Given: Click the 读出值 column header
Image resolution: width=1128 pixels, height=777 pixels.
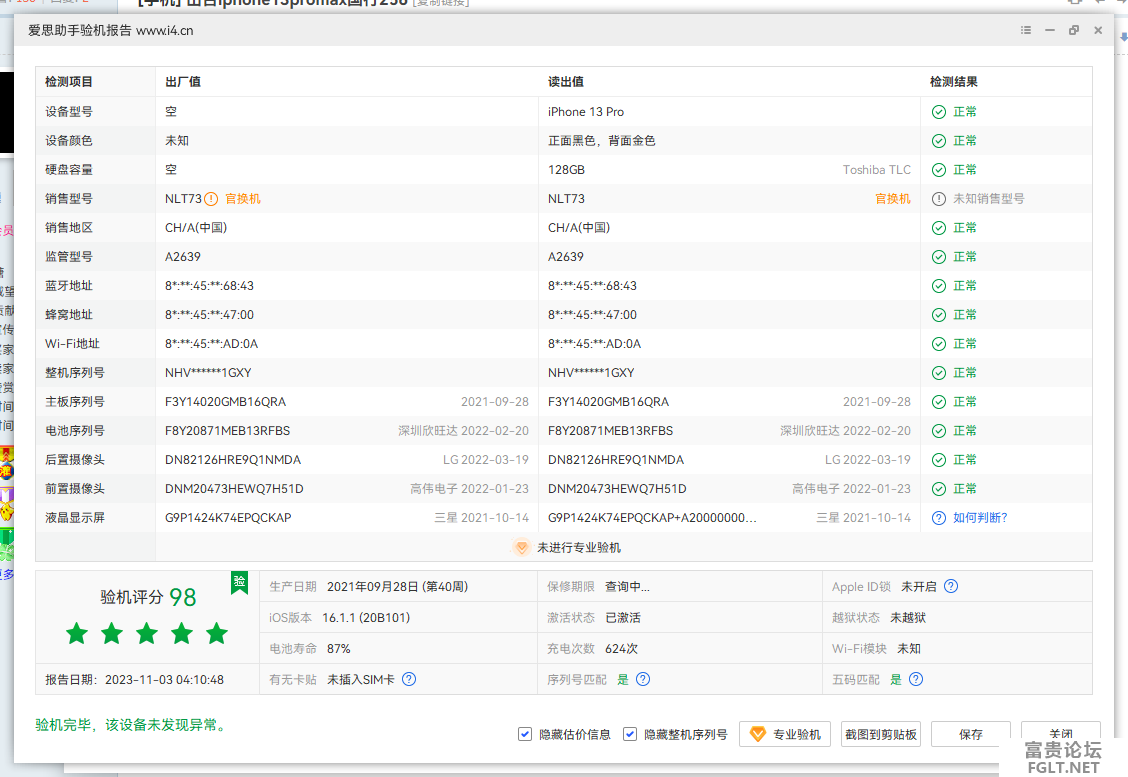Looking at the screenshot, I should click(566, 82).
